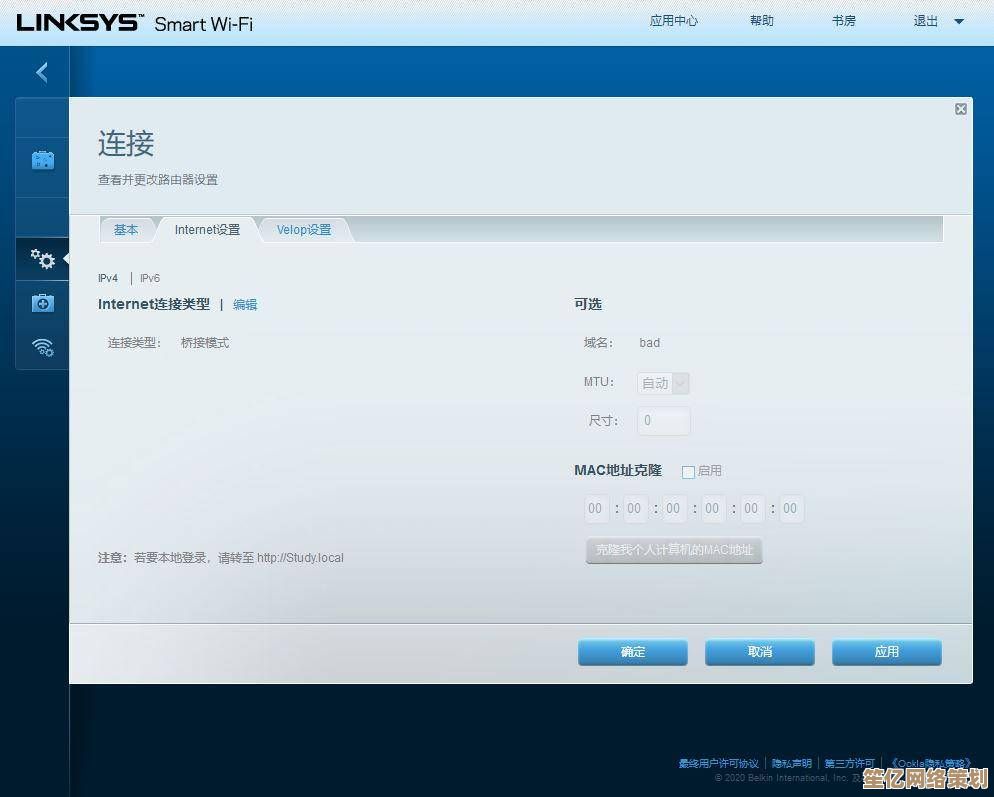The image size is (994, 797).
Task: Open the 退出 dropdown arrow in header
Action: pos(958,21)
